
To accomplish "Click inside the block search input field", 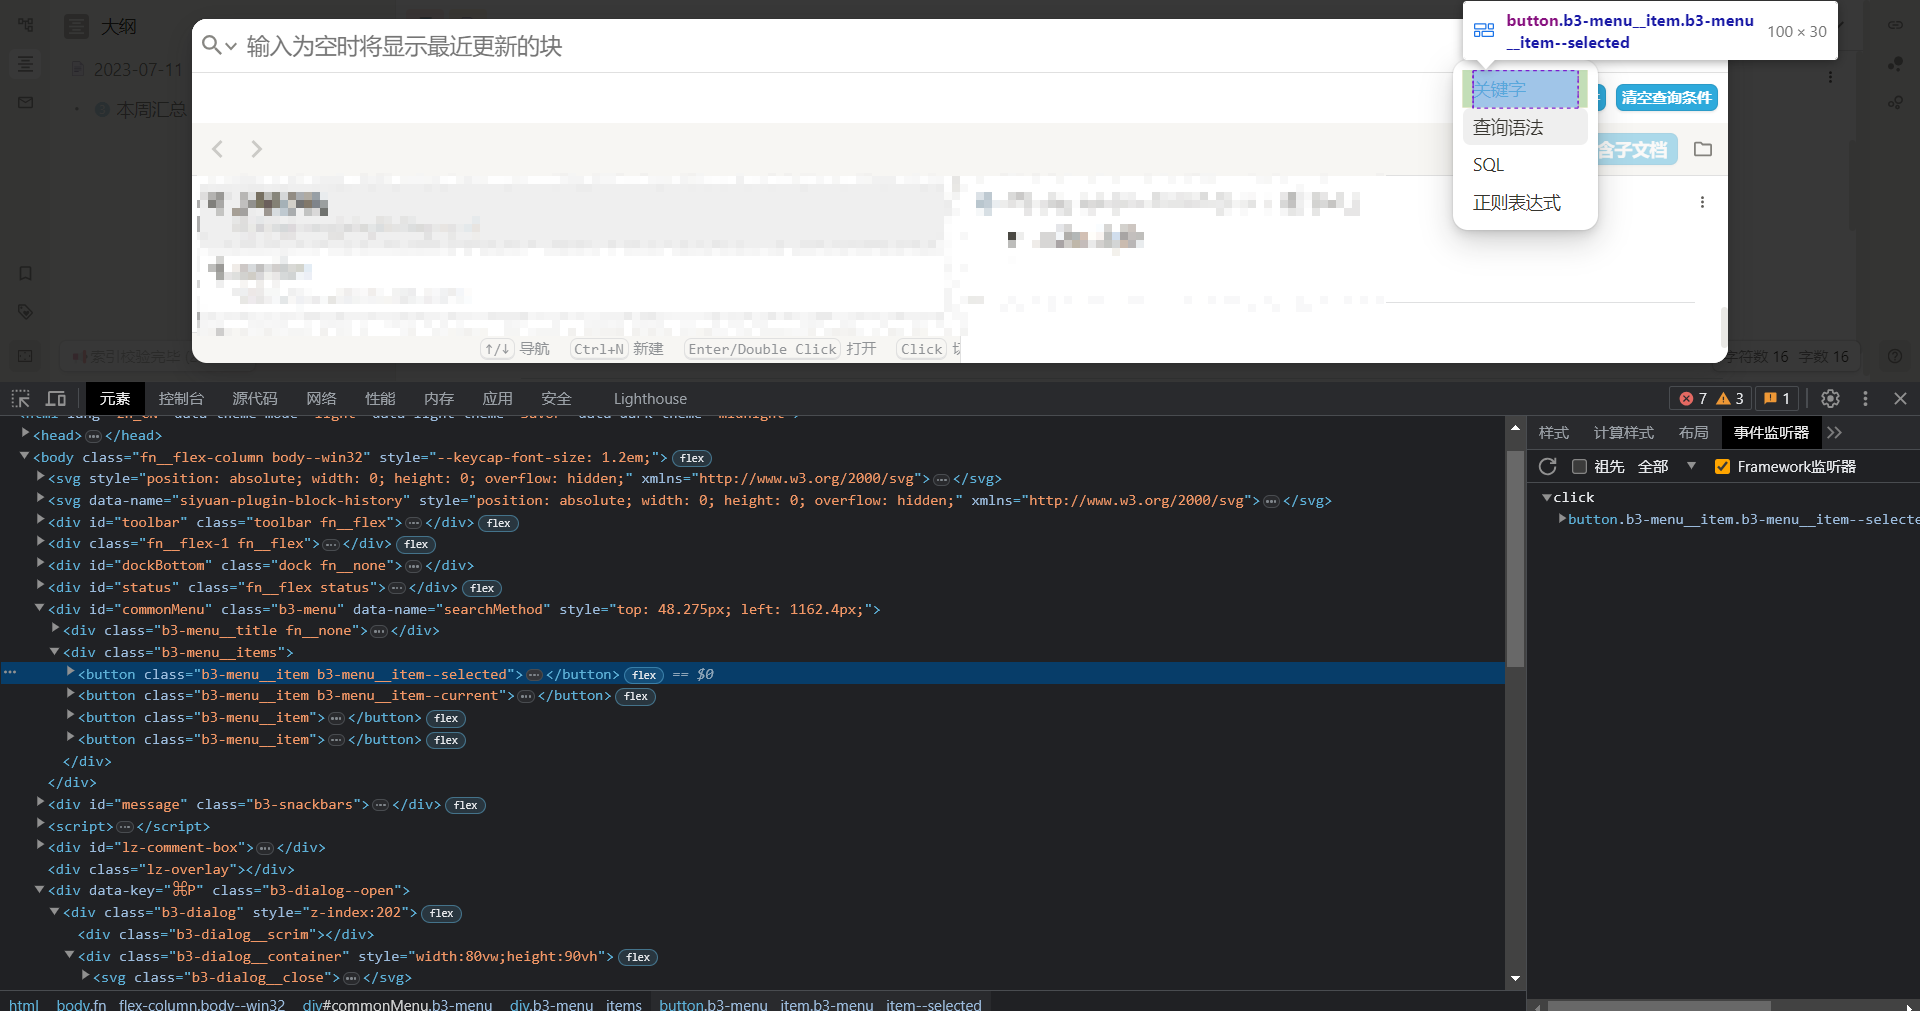I will (x=700, y=46).
